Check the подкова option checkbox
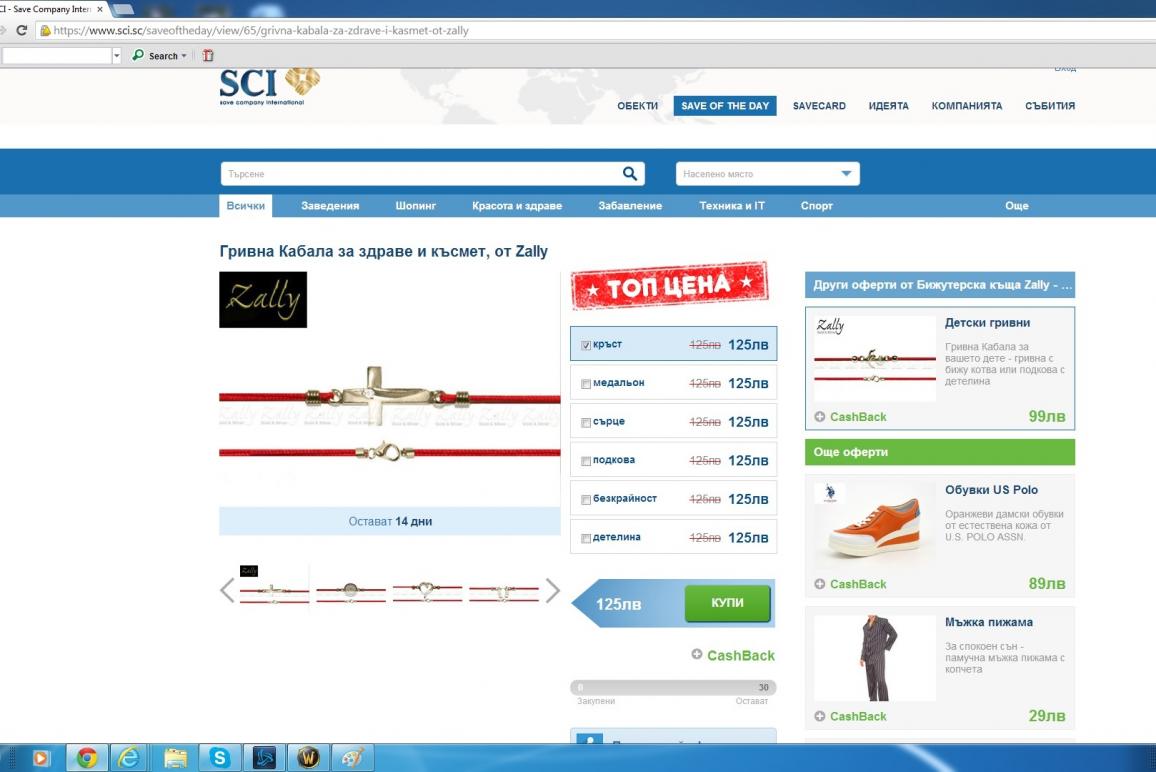 (x=586, y=461)
